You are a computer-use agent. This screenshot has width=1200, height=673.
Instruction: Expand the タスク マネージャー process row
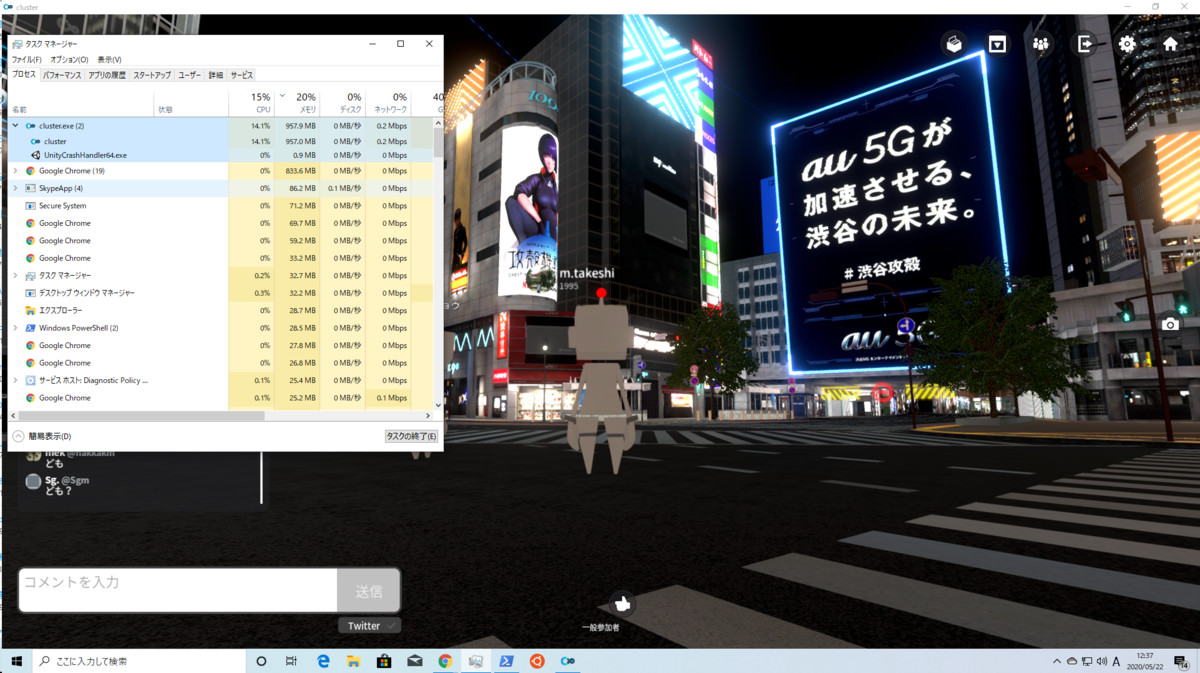point(15,275)
